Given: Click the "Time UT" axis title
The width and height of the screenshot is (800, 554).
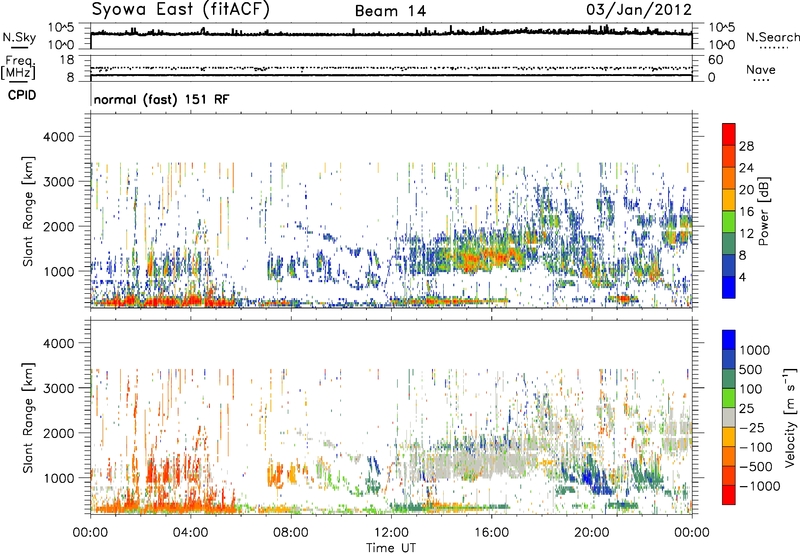Looking at the screenshot, I should click(391, 548).
